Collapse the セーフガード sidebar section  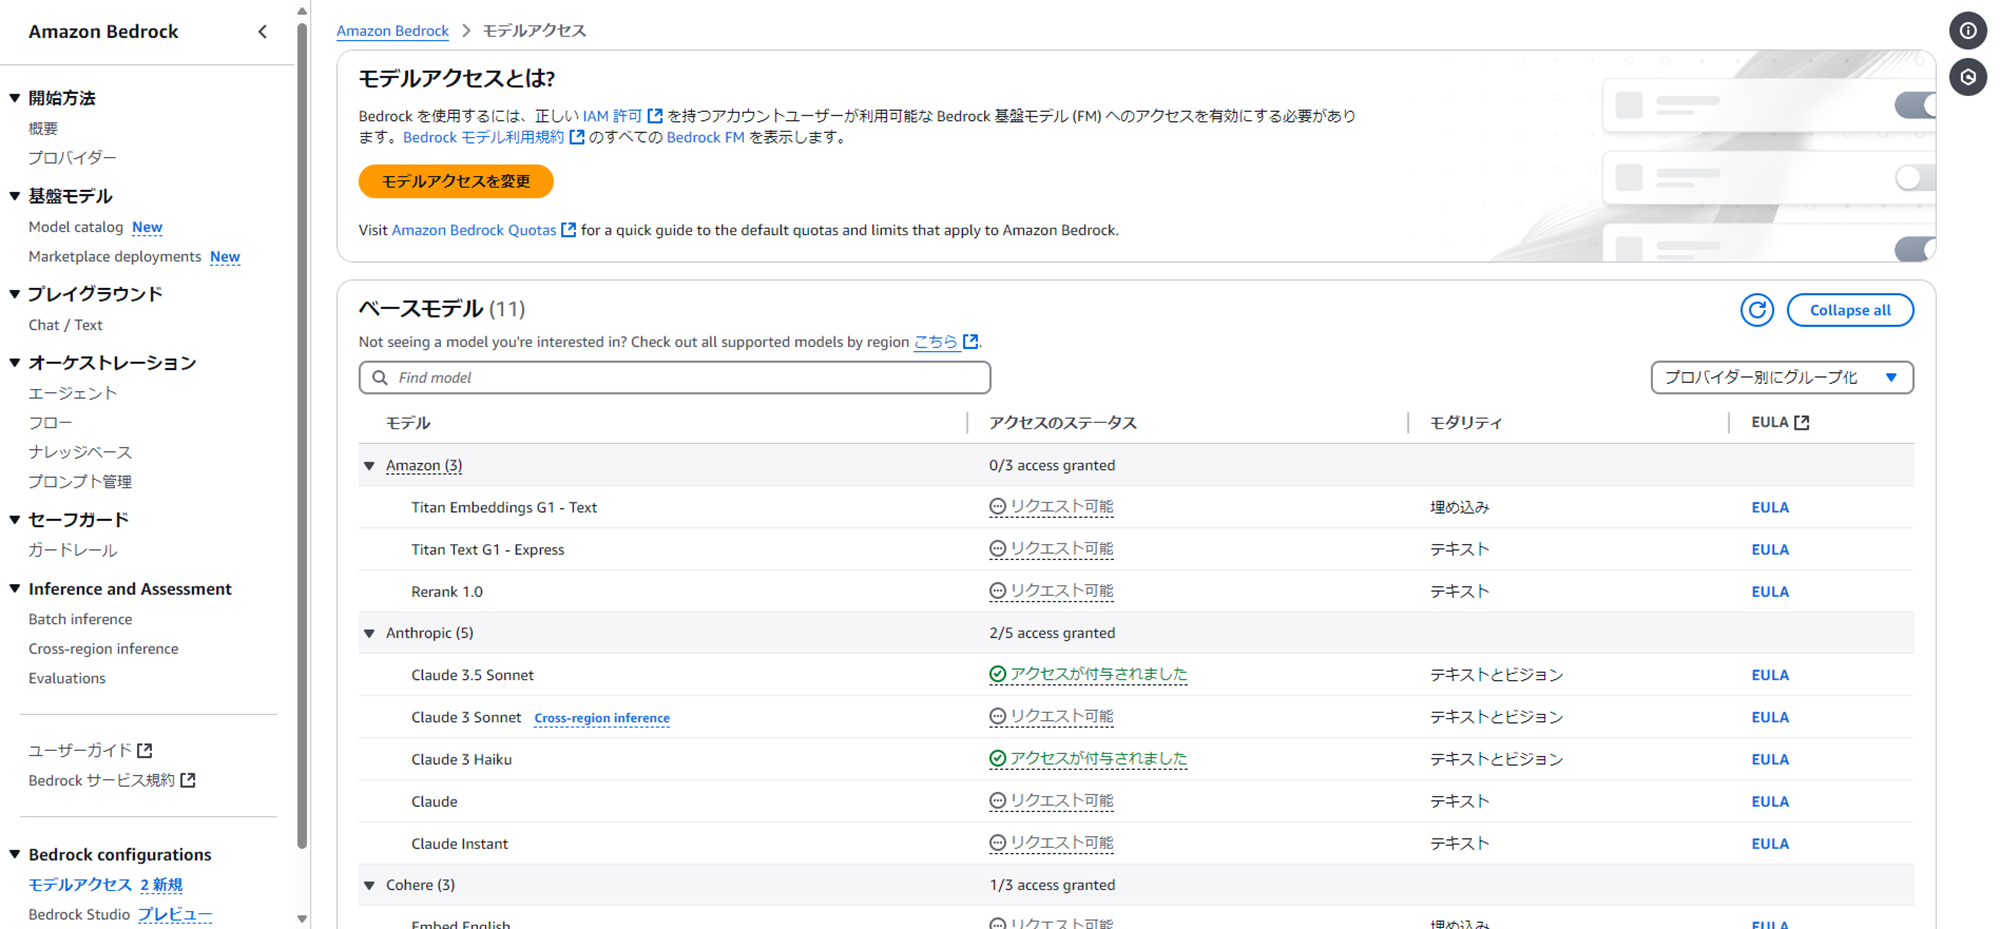tap(15, 520)
